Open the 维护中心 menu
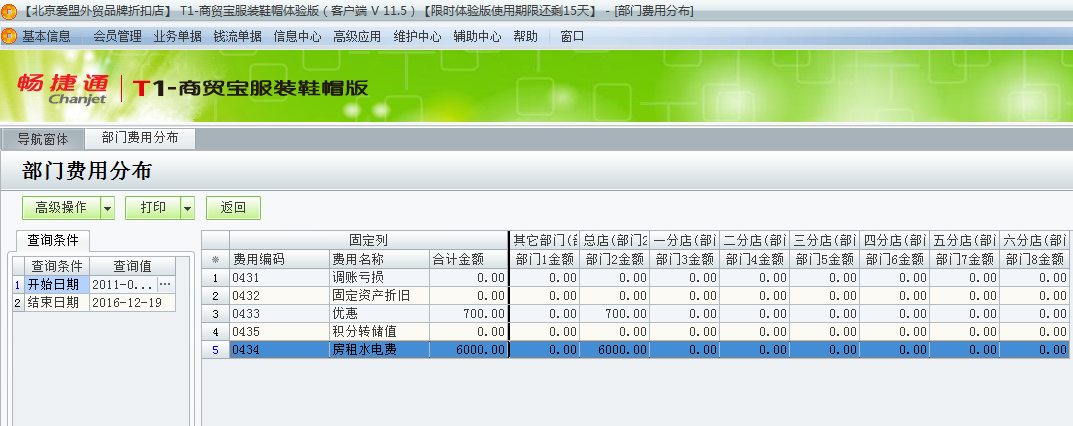 click(x=417, y=36)
